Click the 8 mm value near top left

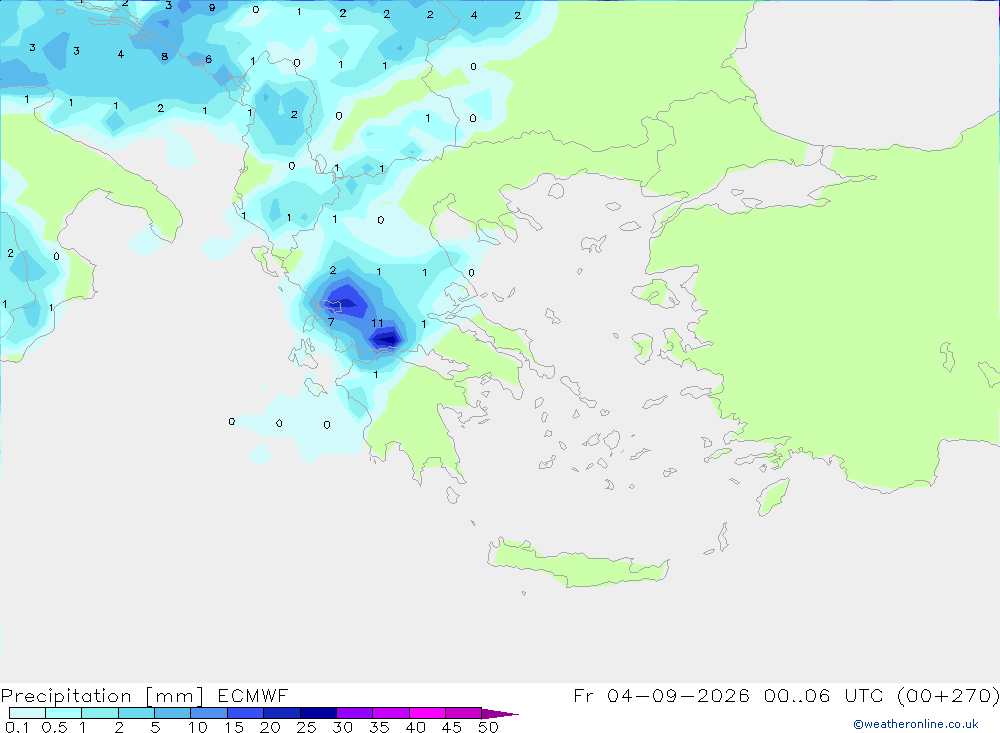(165, 56)
